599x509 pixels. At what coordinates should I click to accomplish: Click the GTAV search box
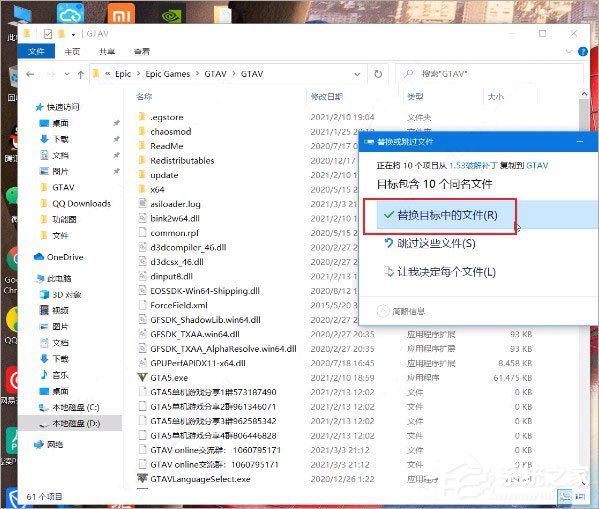point(489,74)
